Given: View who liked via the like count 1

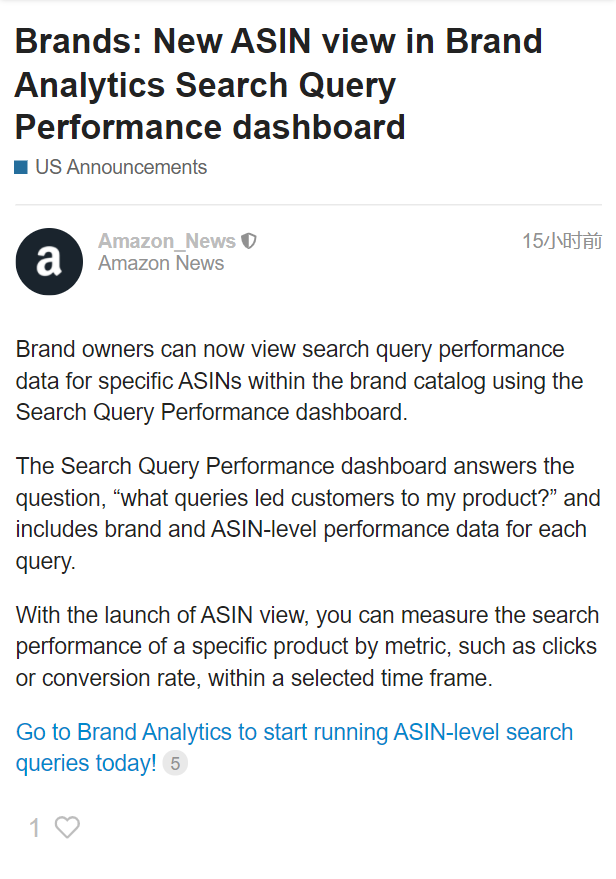Looking at the screenshot, I should (35, 828).
